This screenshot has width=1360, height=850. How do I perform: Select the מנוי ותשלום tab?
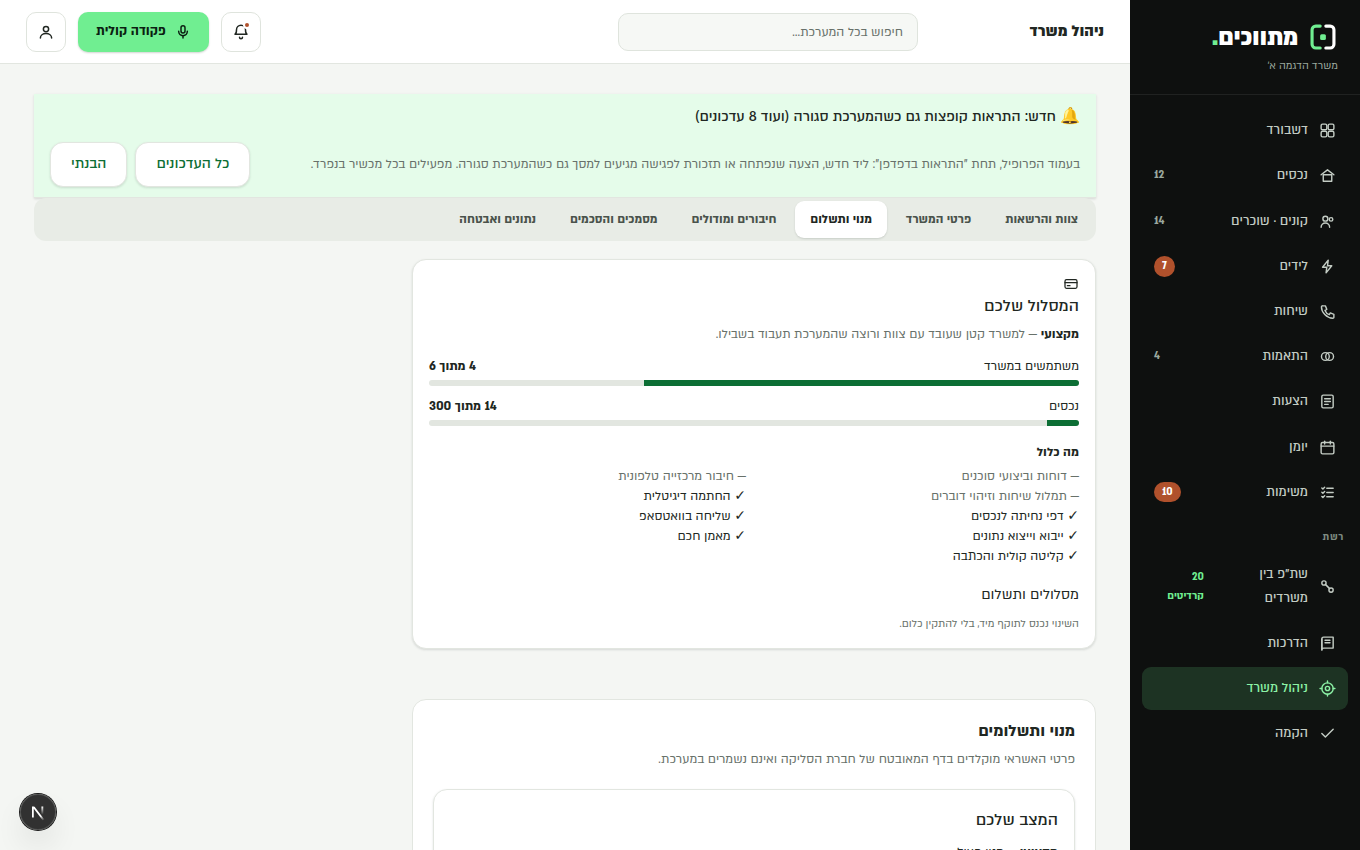point(841,219)
